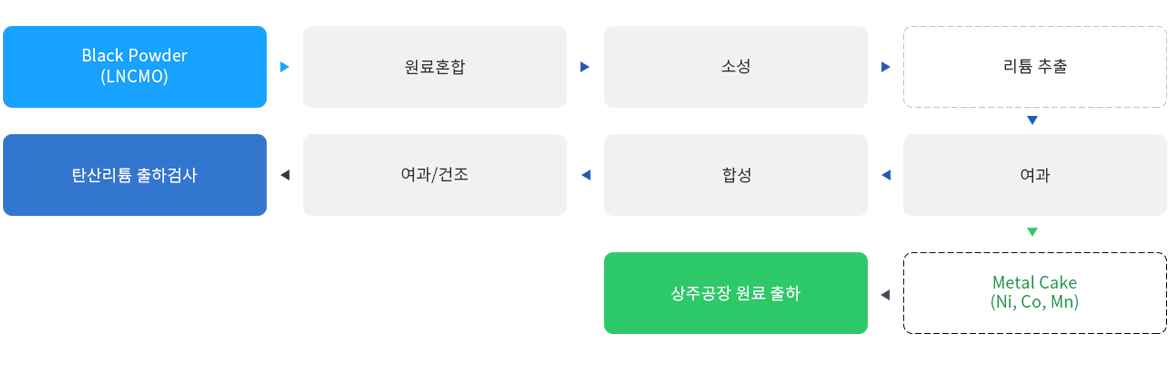1170x389 pixels.
Task: Click down arrow below 리튬 추출
Action: tap(1033, 120)
